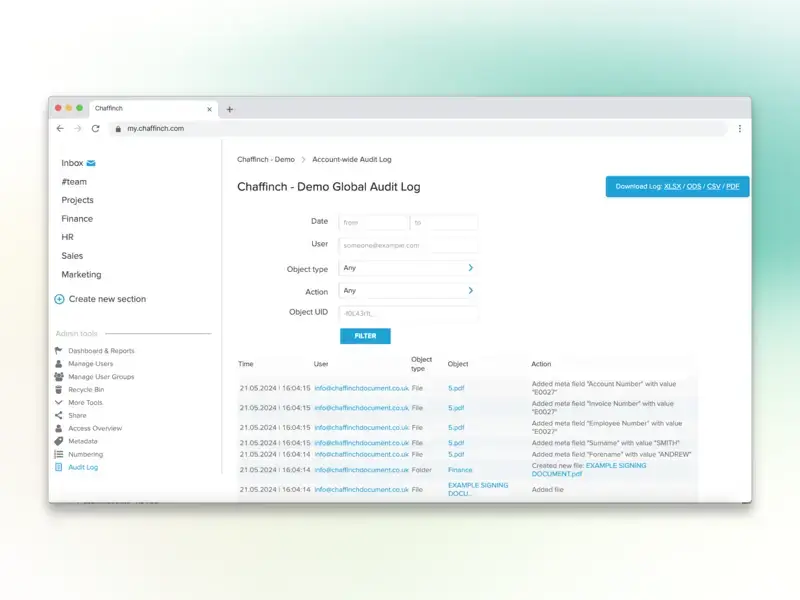Click the Inbox envelope icon
The height and width of the screenshot is (600, 800).
[x=91, y=163]
